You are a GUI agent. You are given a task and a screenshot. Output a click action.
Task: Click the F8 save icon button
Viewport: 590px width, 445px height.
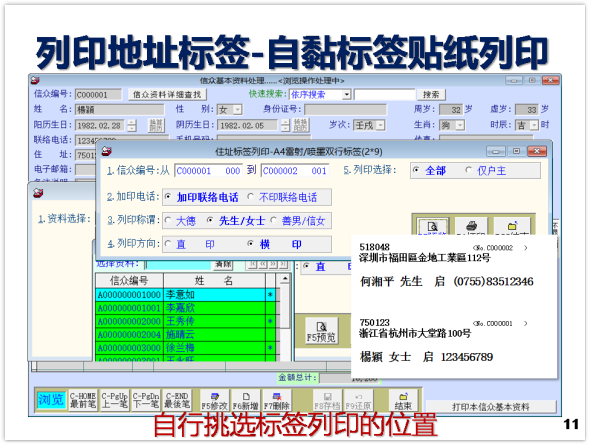click(327, 400)
